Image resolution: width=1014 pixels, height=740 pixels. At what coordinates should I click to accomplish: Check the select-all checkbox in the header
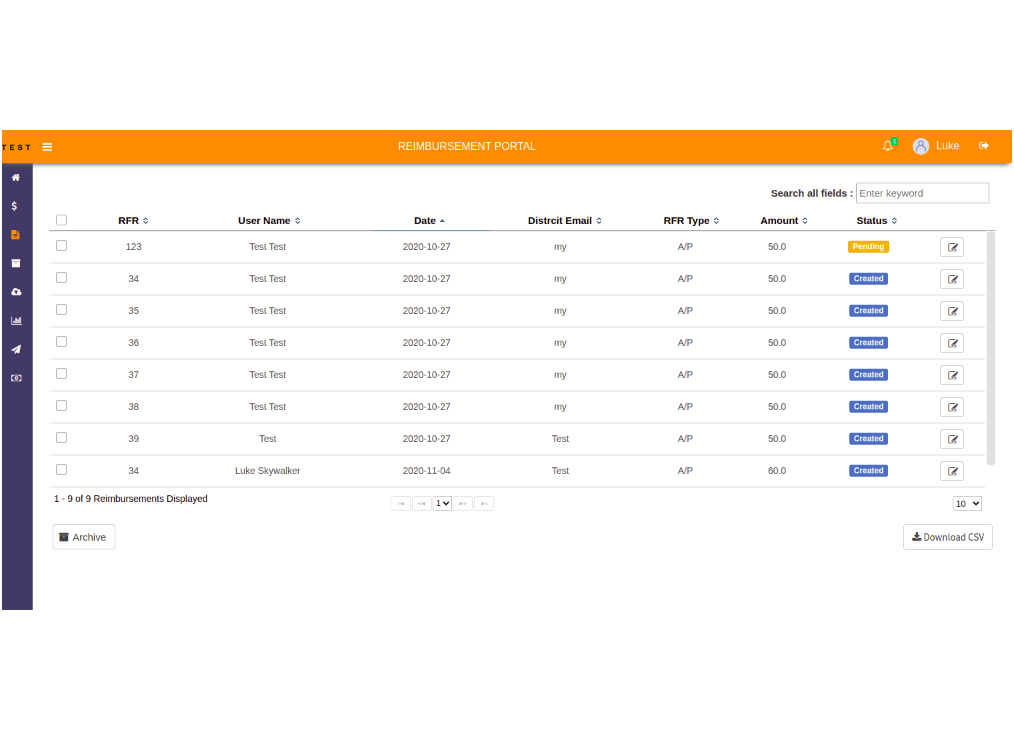pos(61,219)
